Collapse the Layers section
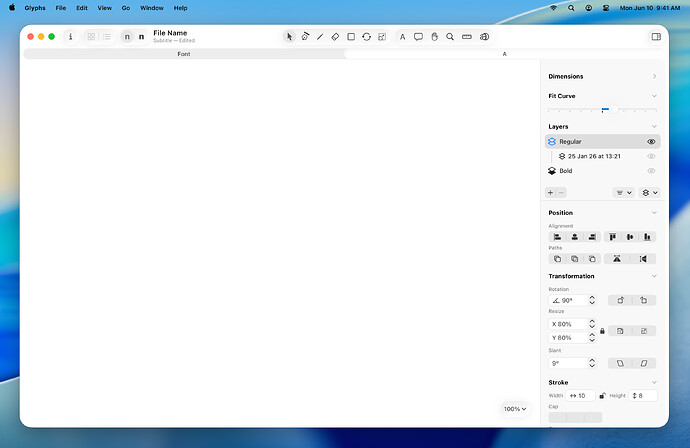 pos(654,126)
